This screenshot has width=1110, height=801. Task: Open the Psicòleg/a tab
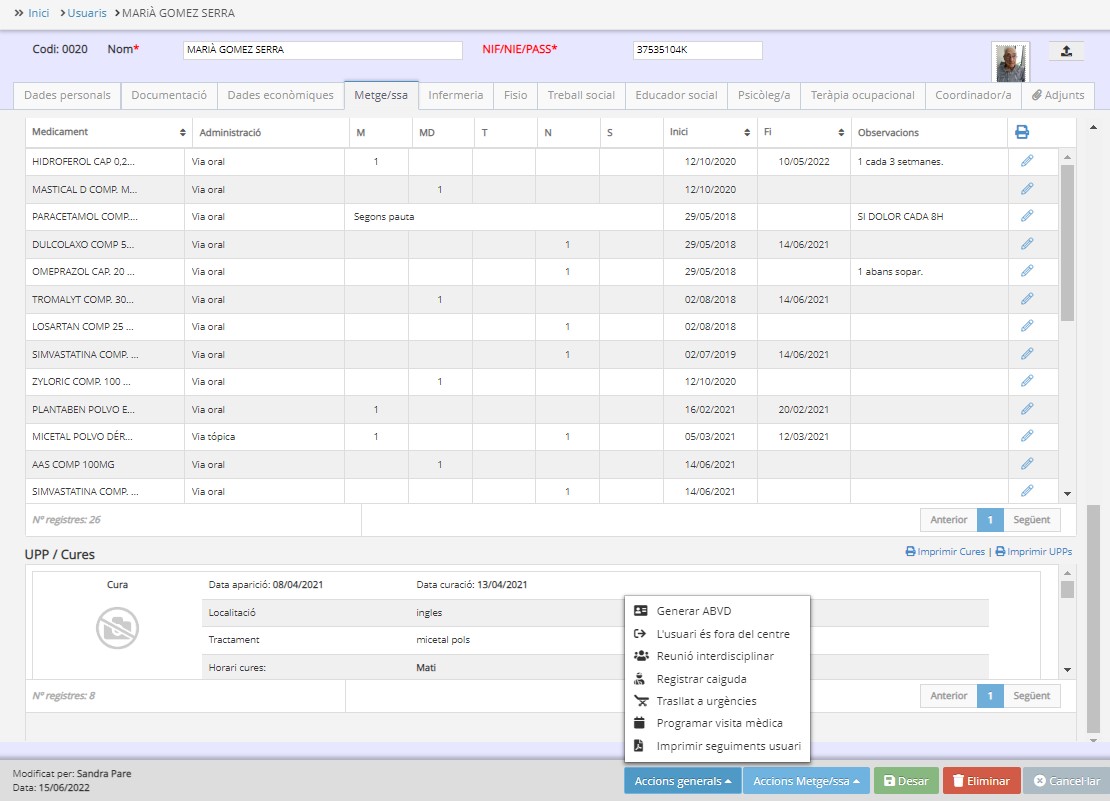764,95
